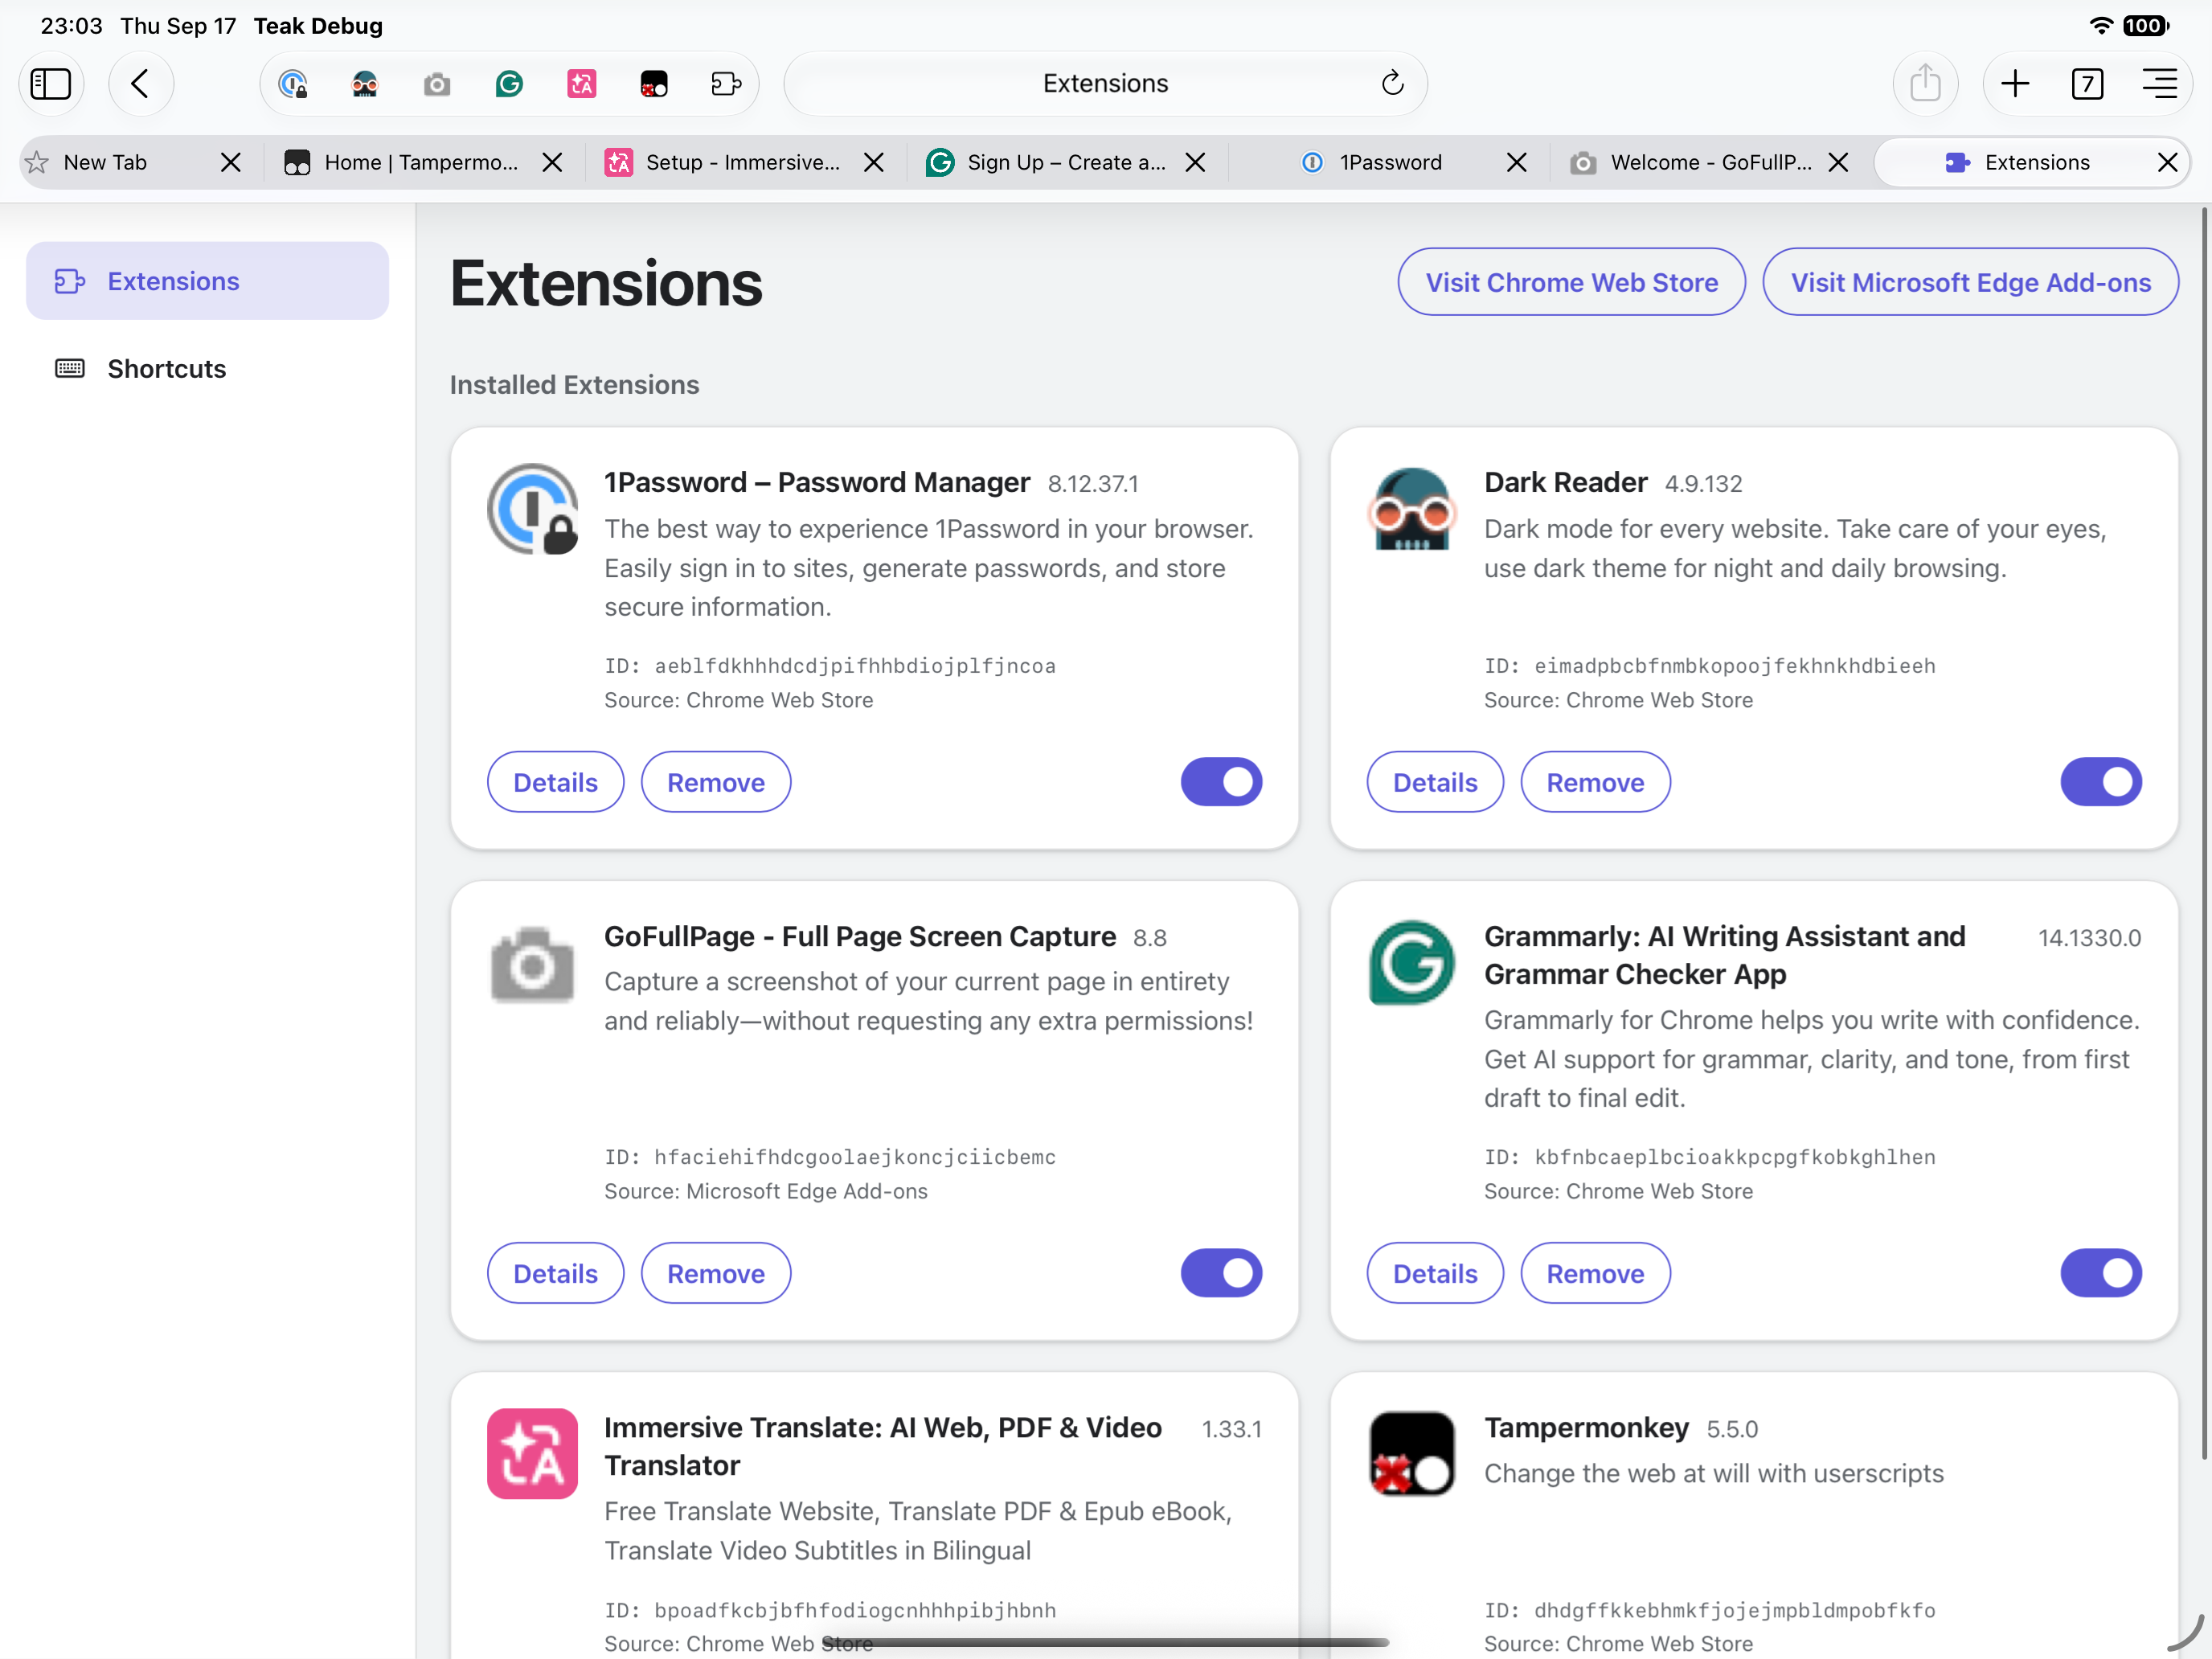Click the Grammarly card logo
Screen dimensions: 2212x1659
pyautogui.click(x=1411, y=963)
